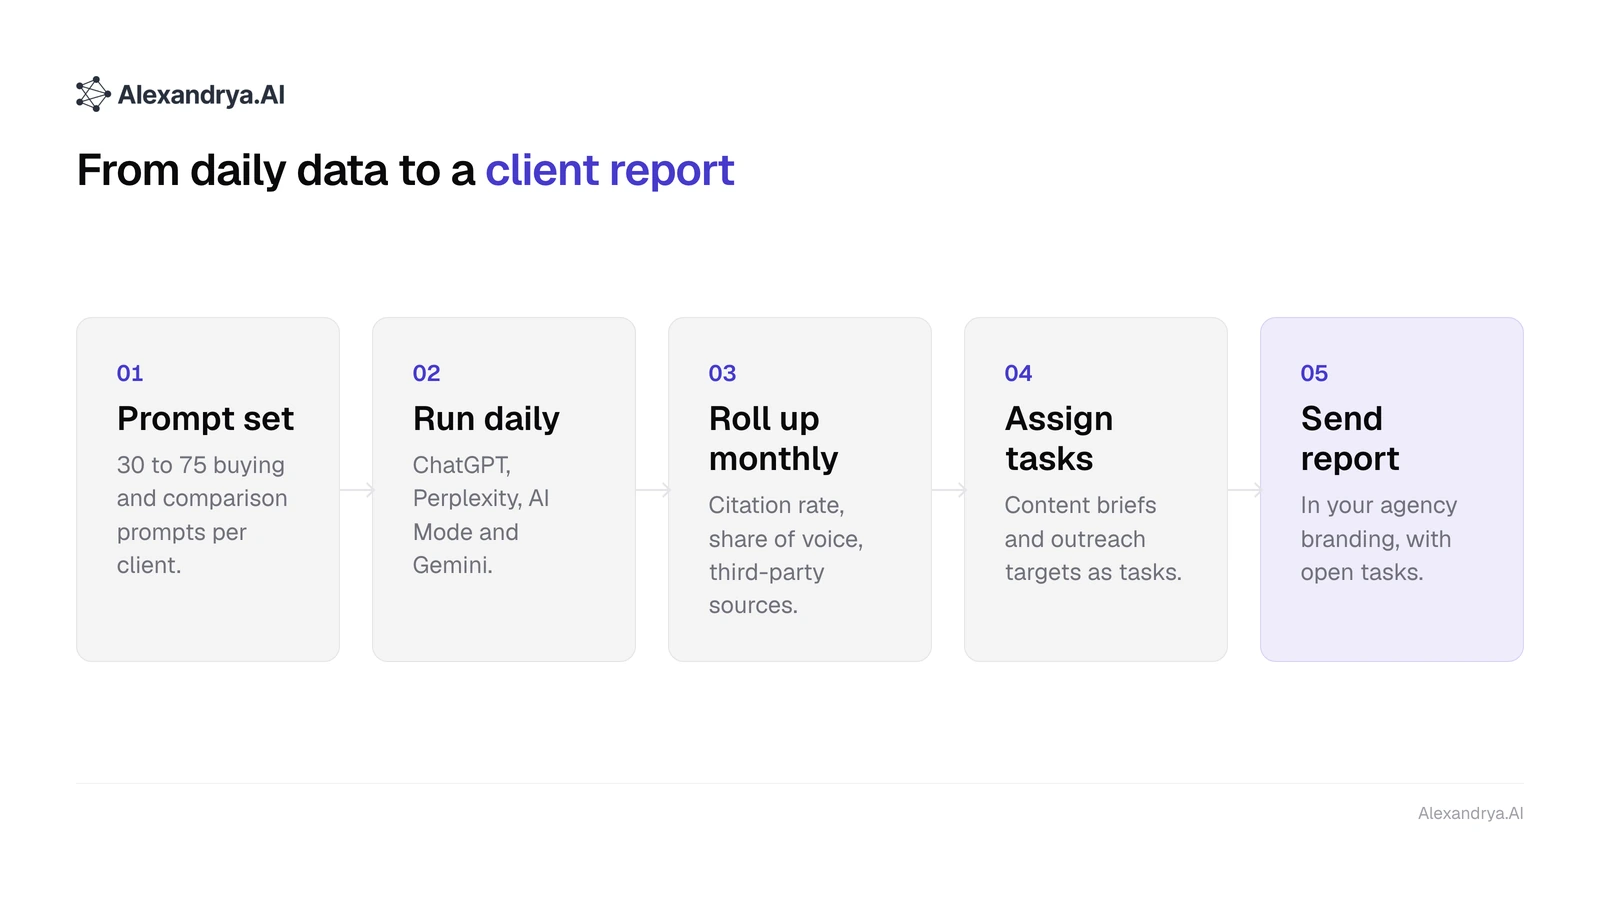This screenshot has width=1600, height=900.
Task: Click the footer 'Alexandrya.AI' label
Action: 1470,813
